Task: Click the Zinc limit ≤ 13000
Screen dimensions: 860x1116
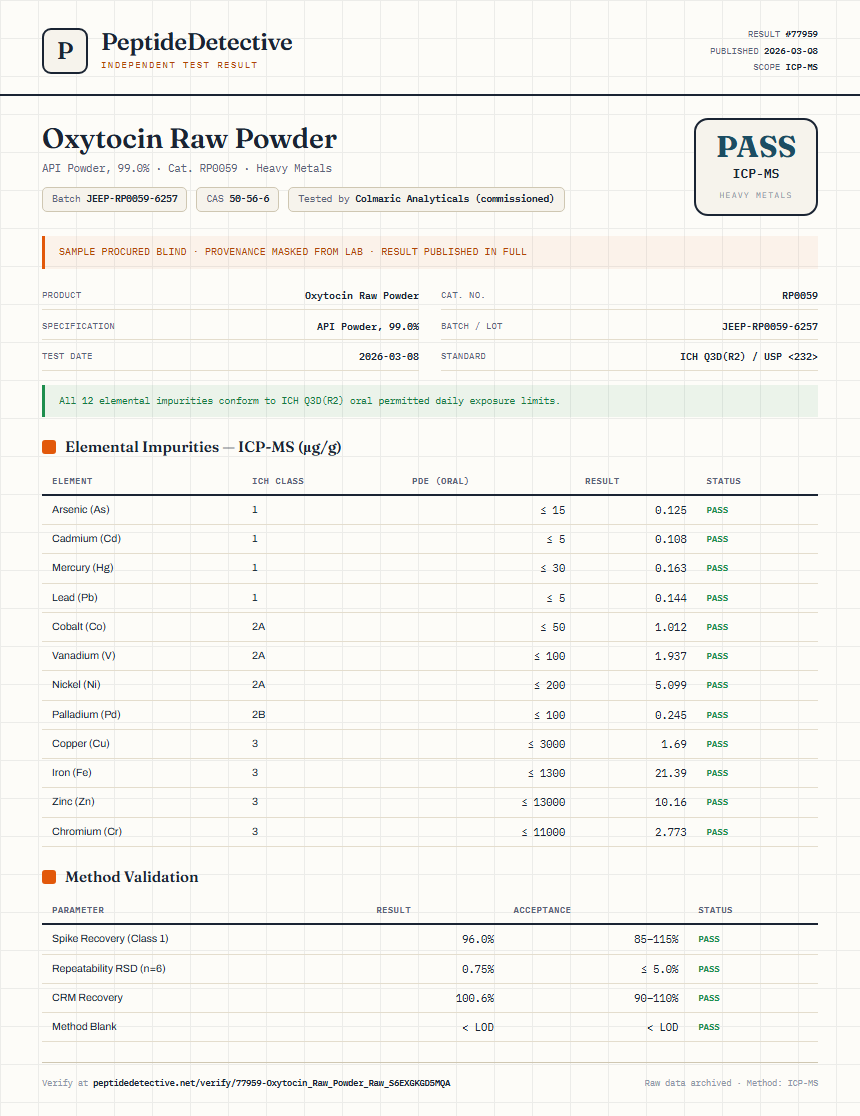Action: click(x=543, y=802)
